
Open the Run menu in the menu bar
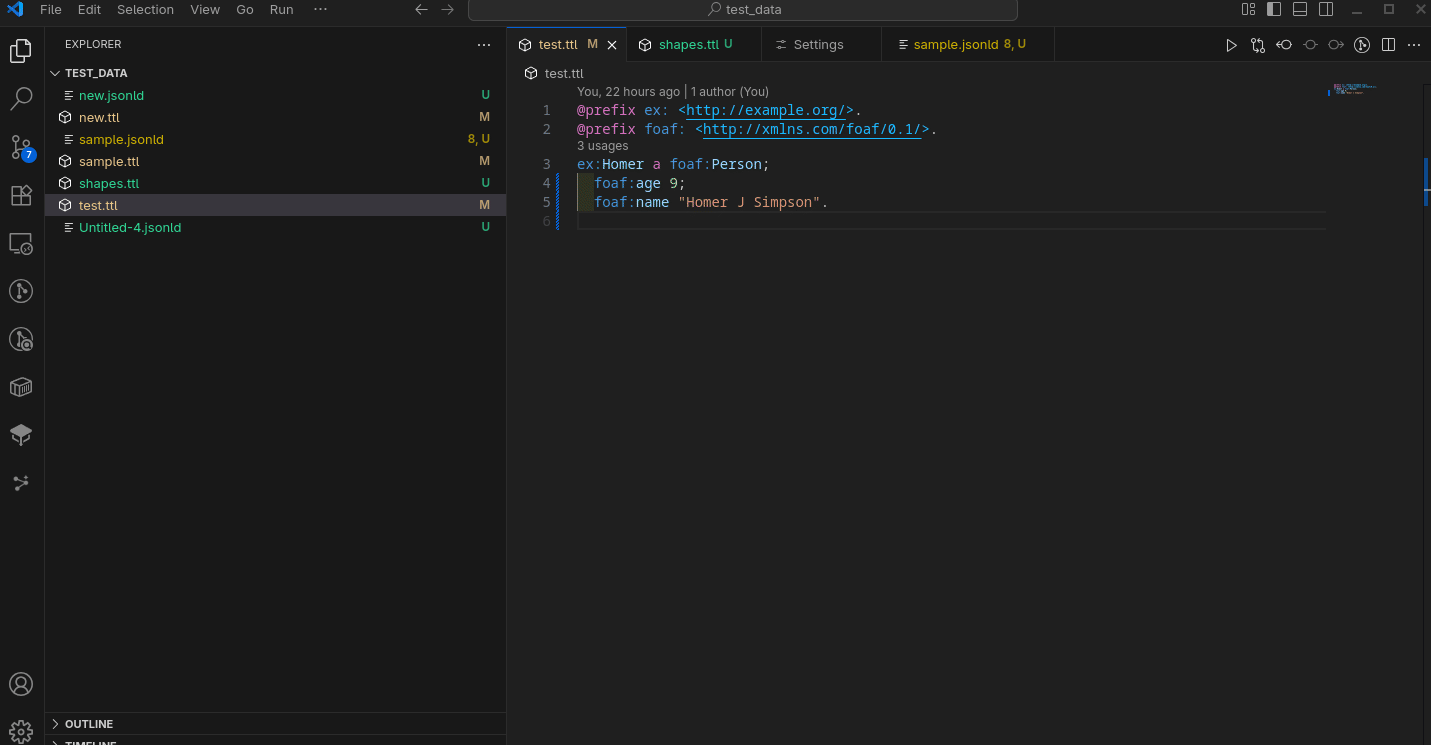(x=281, y=9)
